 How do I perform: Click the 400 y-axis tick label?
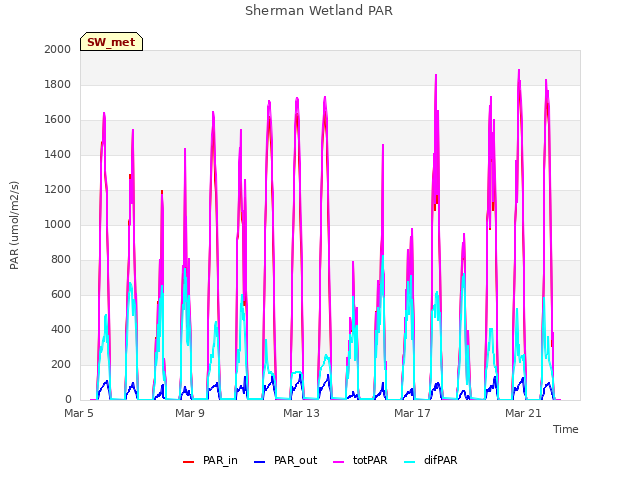61,329
